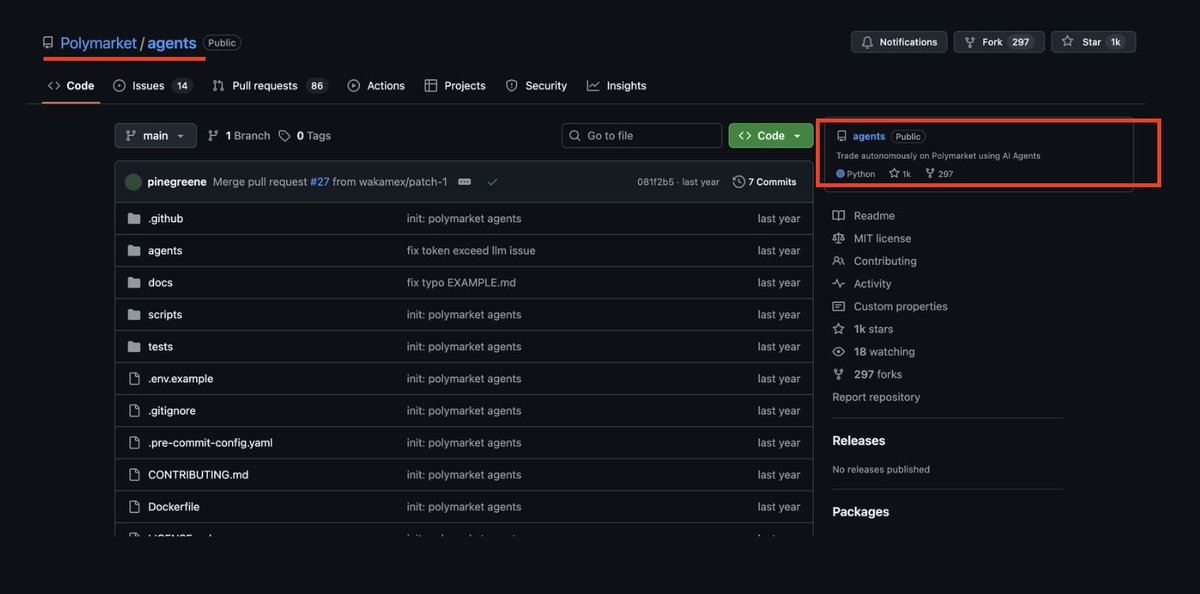Expand the main branch dropdown
The width and height of the screenshot is (1200, 594).
[x=155, y=136]
